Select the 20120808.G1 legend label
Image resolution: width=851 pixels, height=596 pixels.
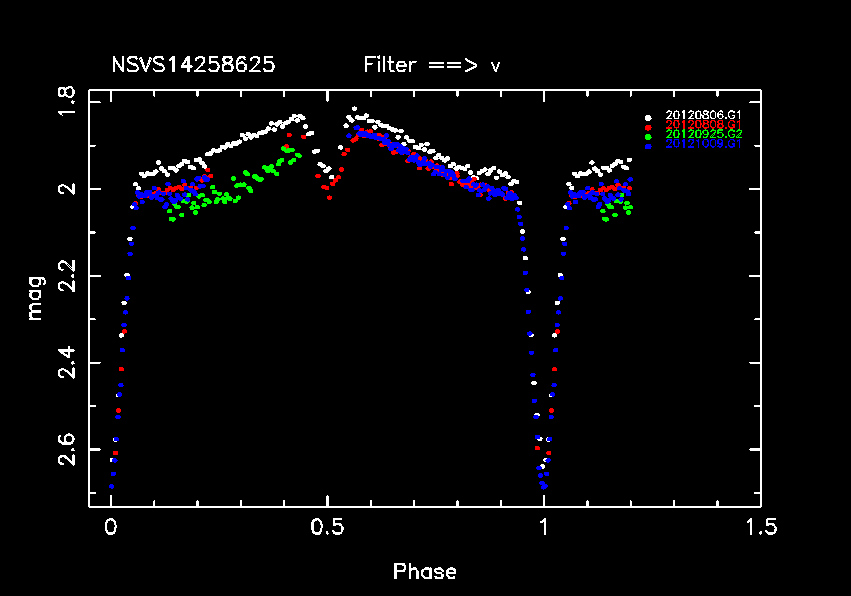[703, 125]
